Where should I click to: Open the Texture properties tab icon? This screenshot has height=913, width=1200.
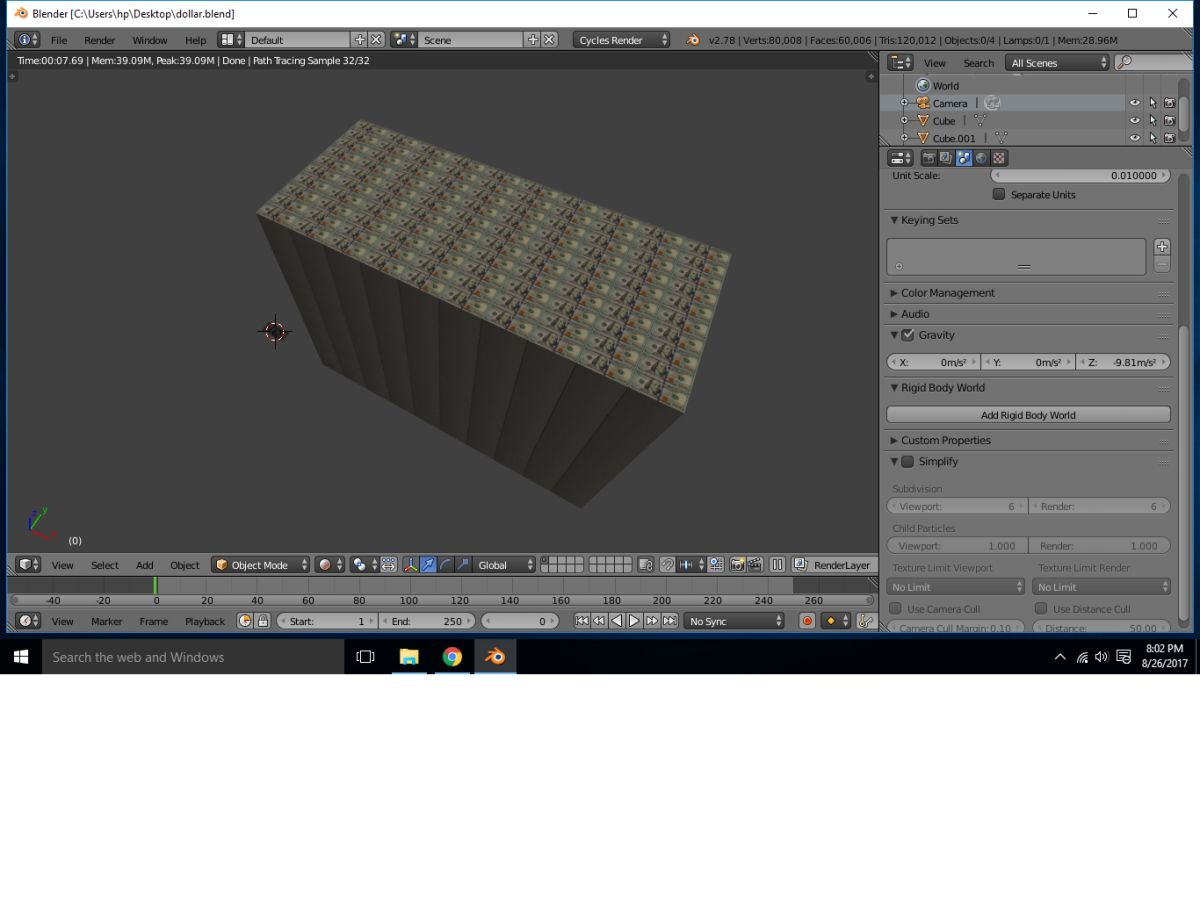(x=999, y=158)
